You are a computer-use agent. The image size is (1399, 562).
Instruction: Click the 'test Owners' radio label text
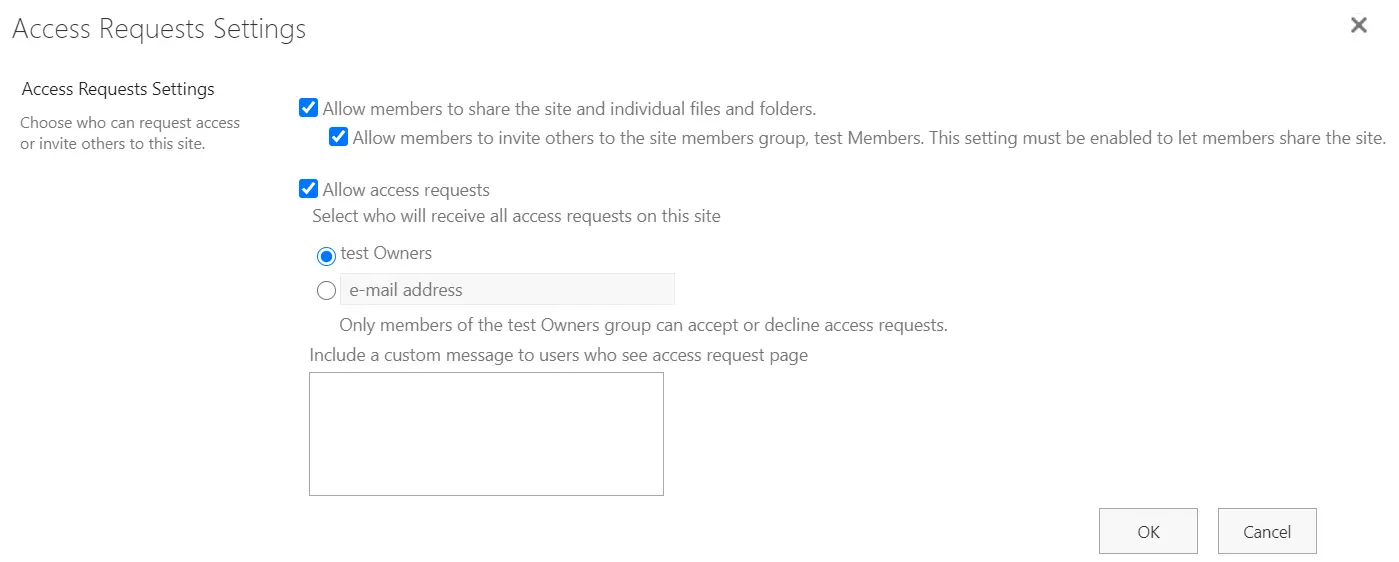point(386,254)
